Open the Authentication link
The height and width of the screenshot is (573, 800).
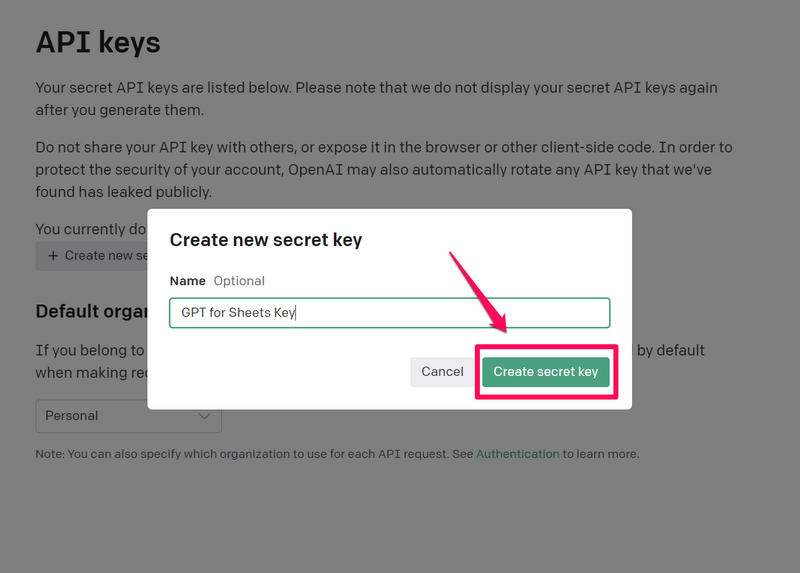click(517, 454)
